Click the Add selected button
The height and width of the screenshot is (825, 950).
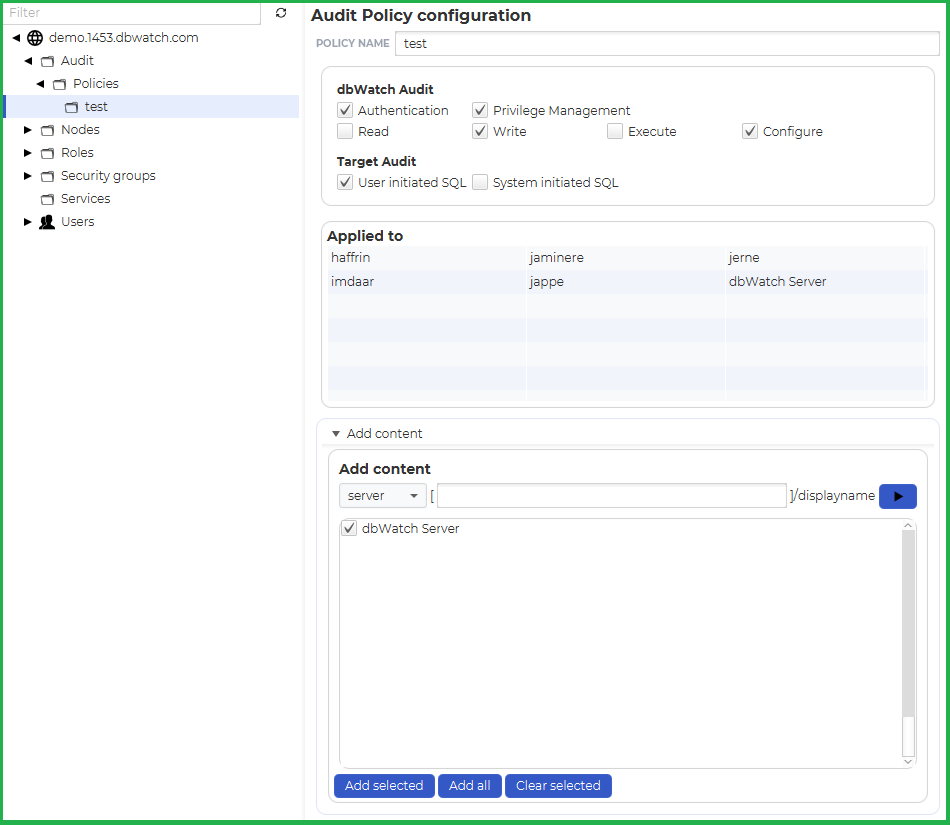click(384, 786)
